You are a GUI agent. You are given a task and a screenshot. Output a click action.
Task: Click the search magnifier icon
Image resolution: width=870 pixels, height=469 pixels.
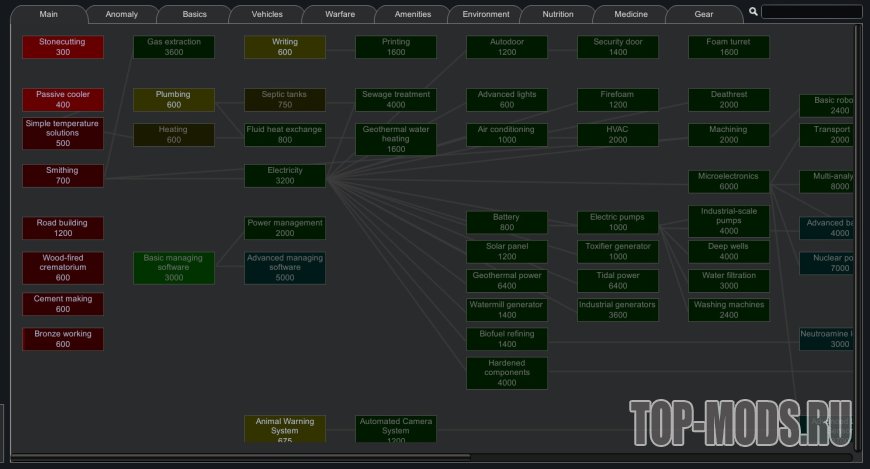(x=753, y=12)
